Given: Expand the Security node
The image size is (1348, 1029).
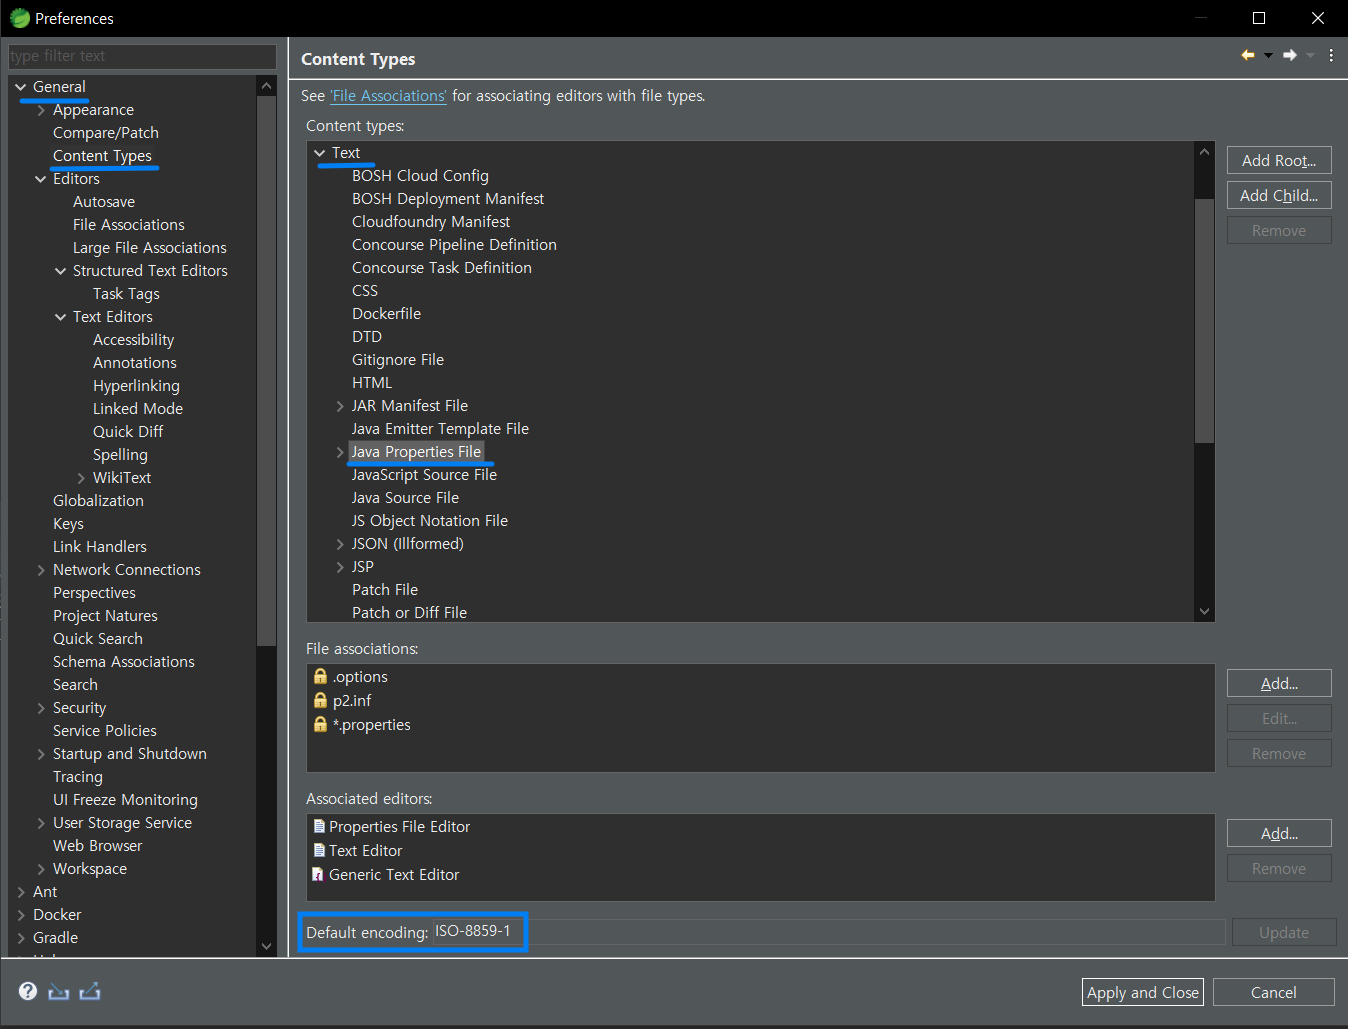Looking at the screenshot, I should [41, 708].
